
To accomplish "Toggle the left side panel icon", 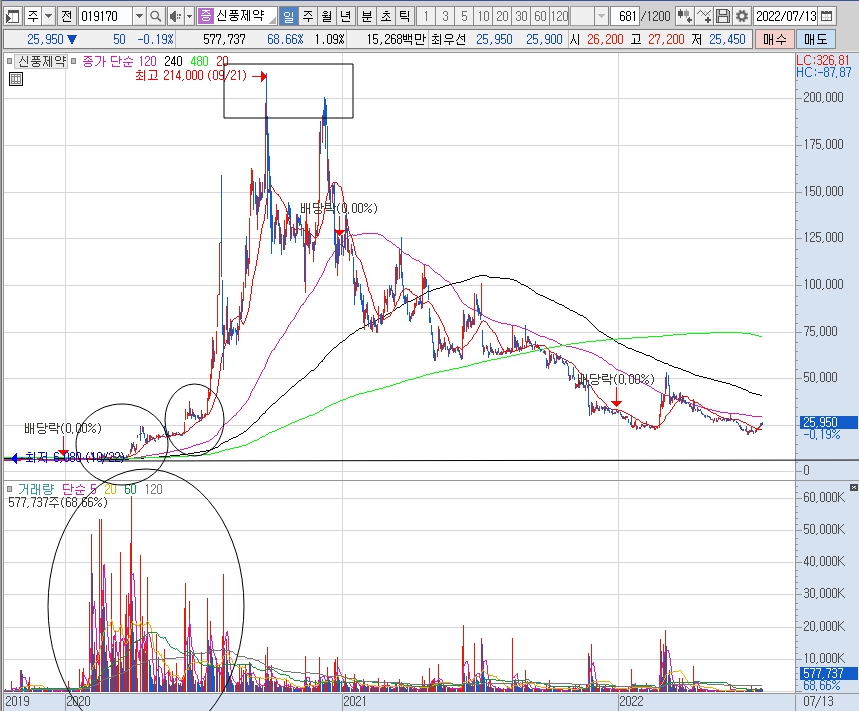I will pyautogui.click(x=12, y=16).
